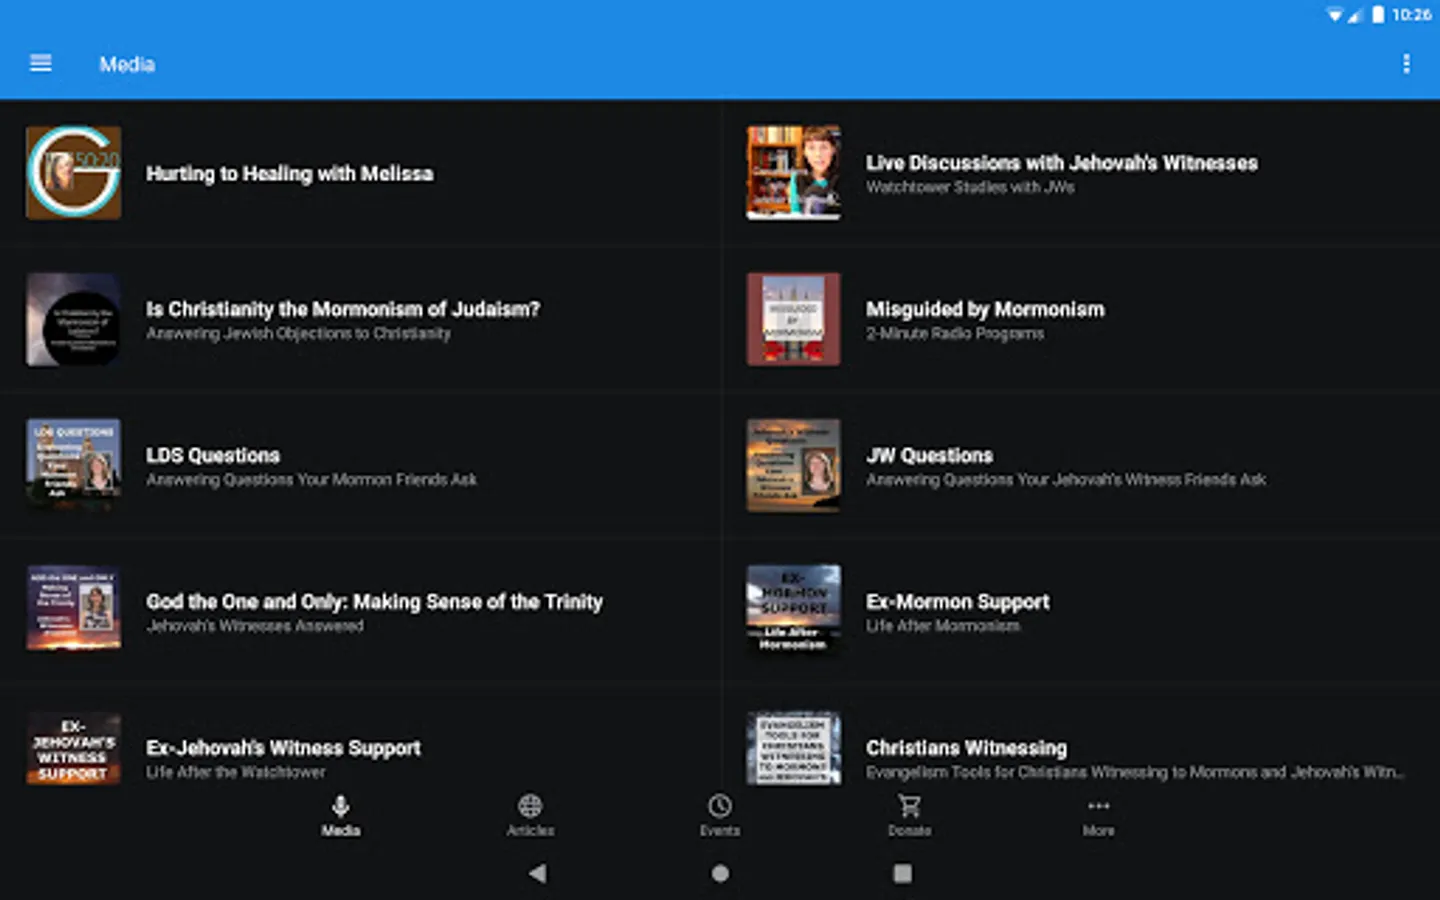This screenshot has width=1440, height=900.
Task: Switch to the Articles tab
Action: click(x=530, y=816)
